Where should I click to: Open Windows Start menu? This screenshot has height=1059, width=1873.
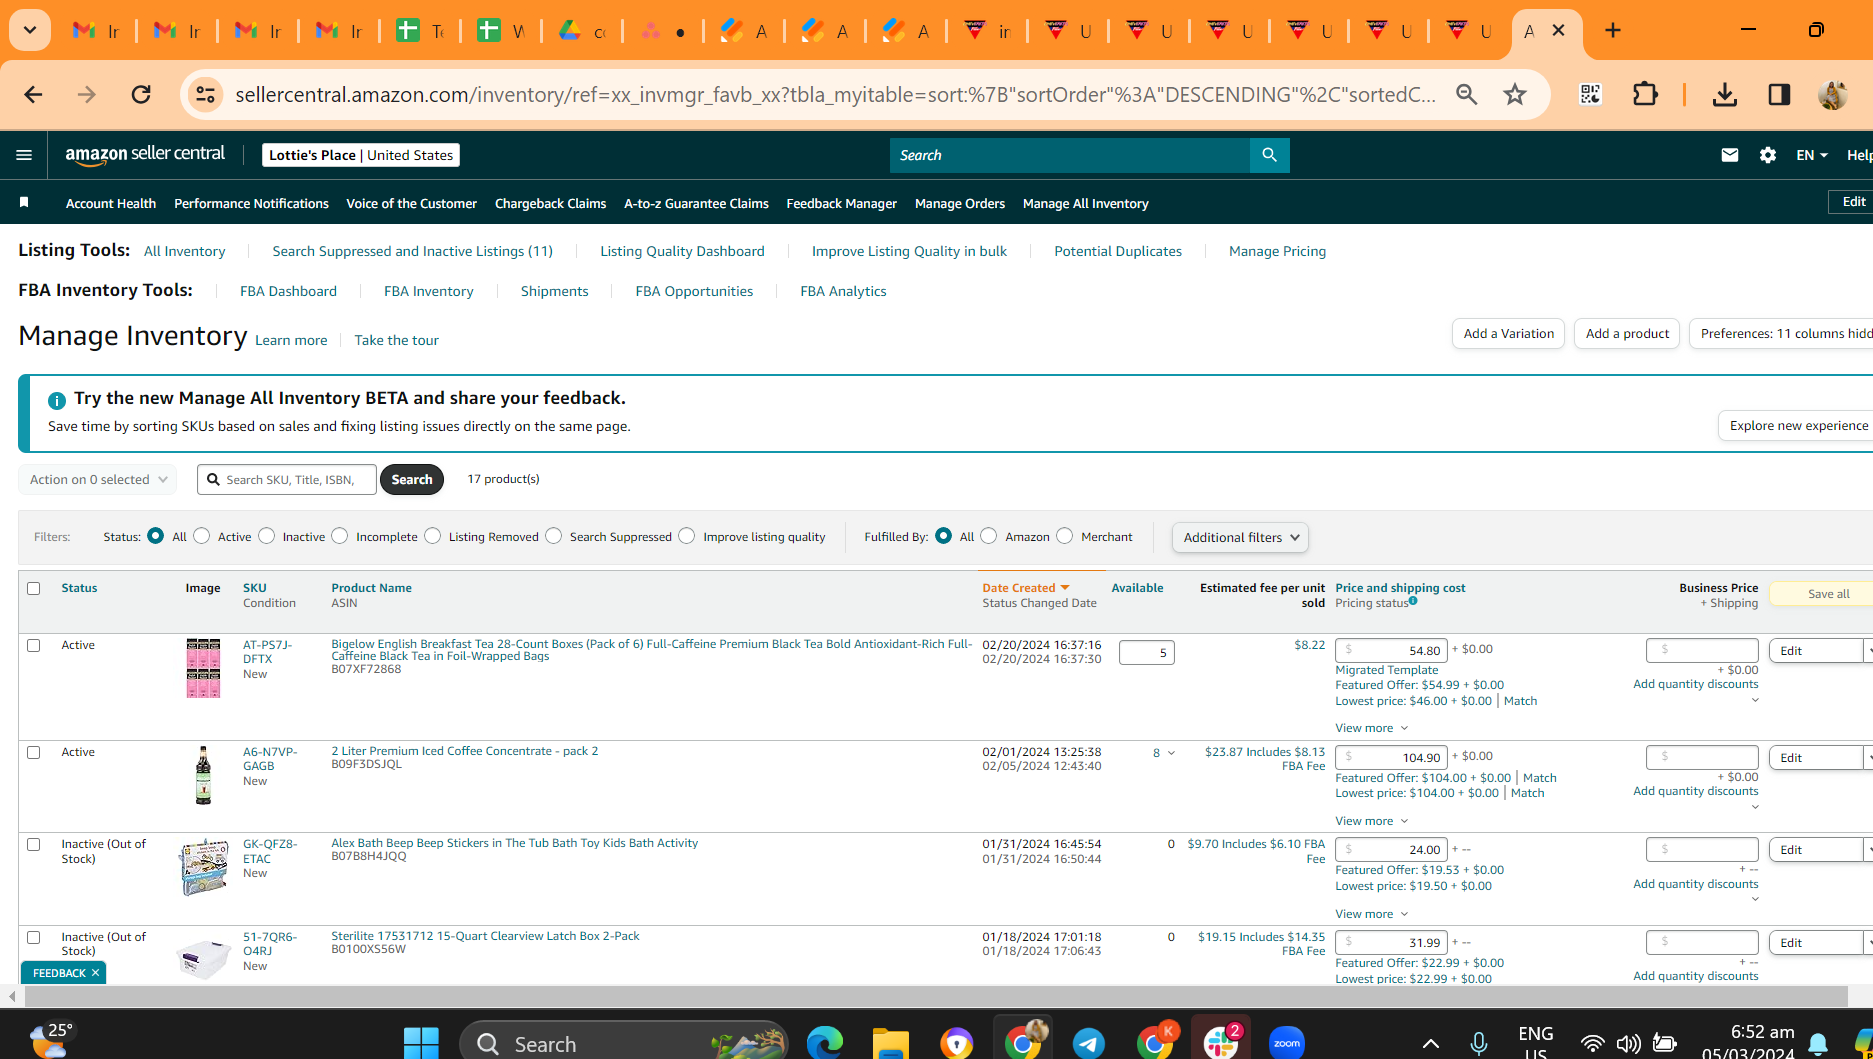coord(421,1043)
